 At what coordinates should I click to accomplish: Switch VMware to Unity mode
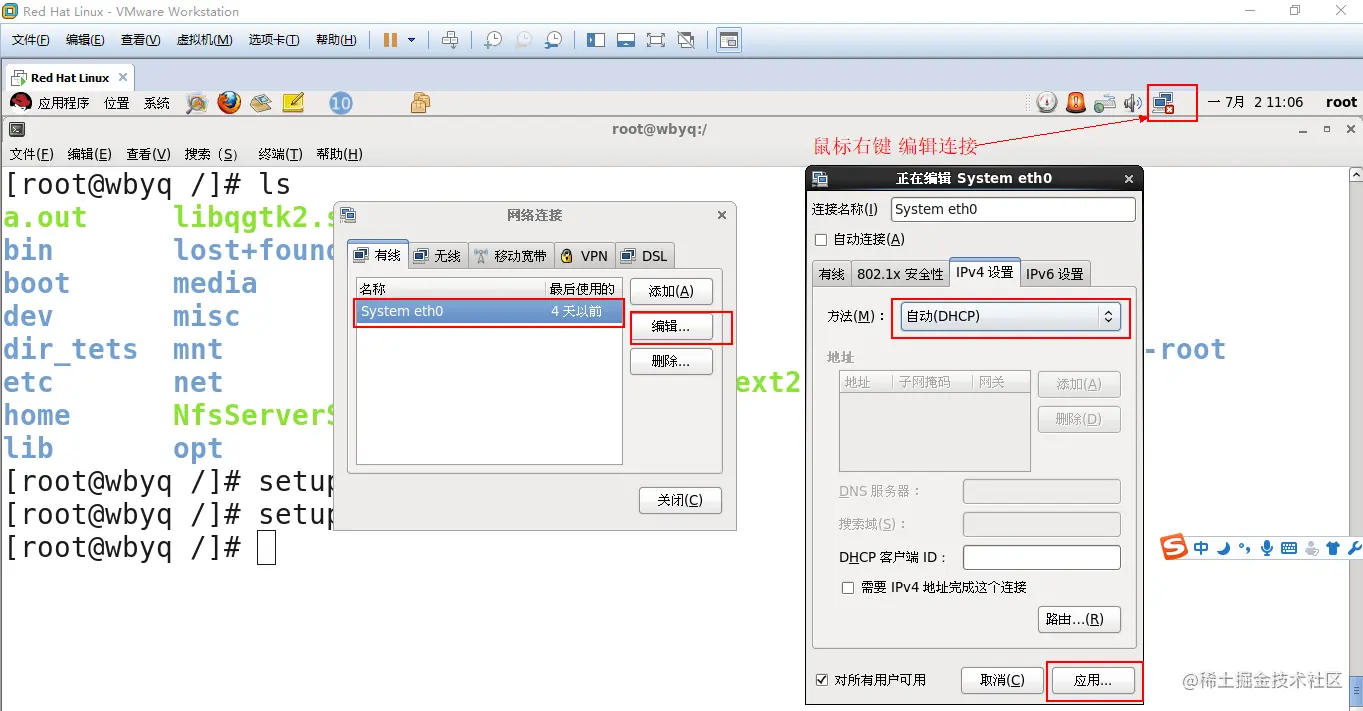(x=686, y=40)
